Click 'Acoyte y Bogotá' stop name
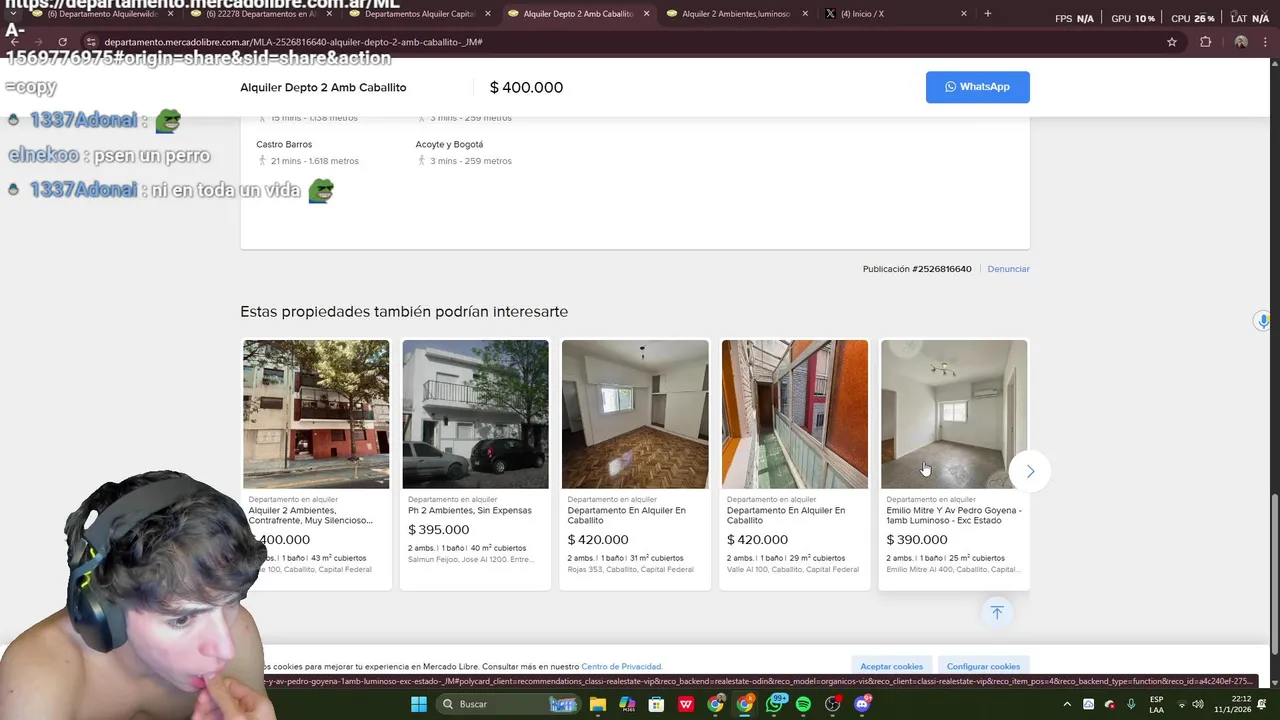Image resolution: width=1280 pixels, height=720 pixels. pos(449,144)
